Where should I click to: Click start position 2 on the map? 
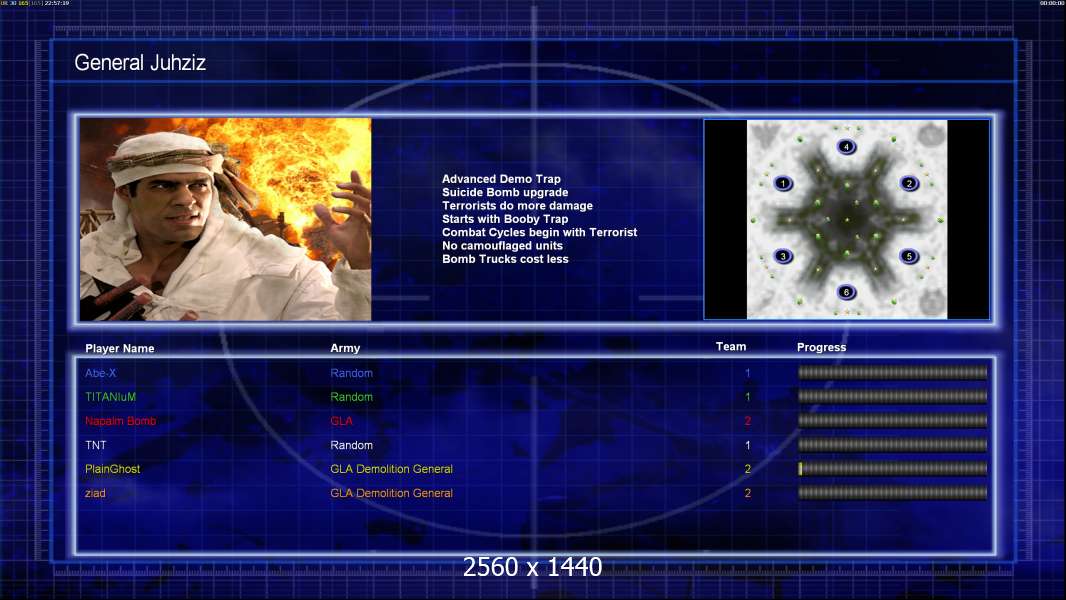tap(909, 183)
